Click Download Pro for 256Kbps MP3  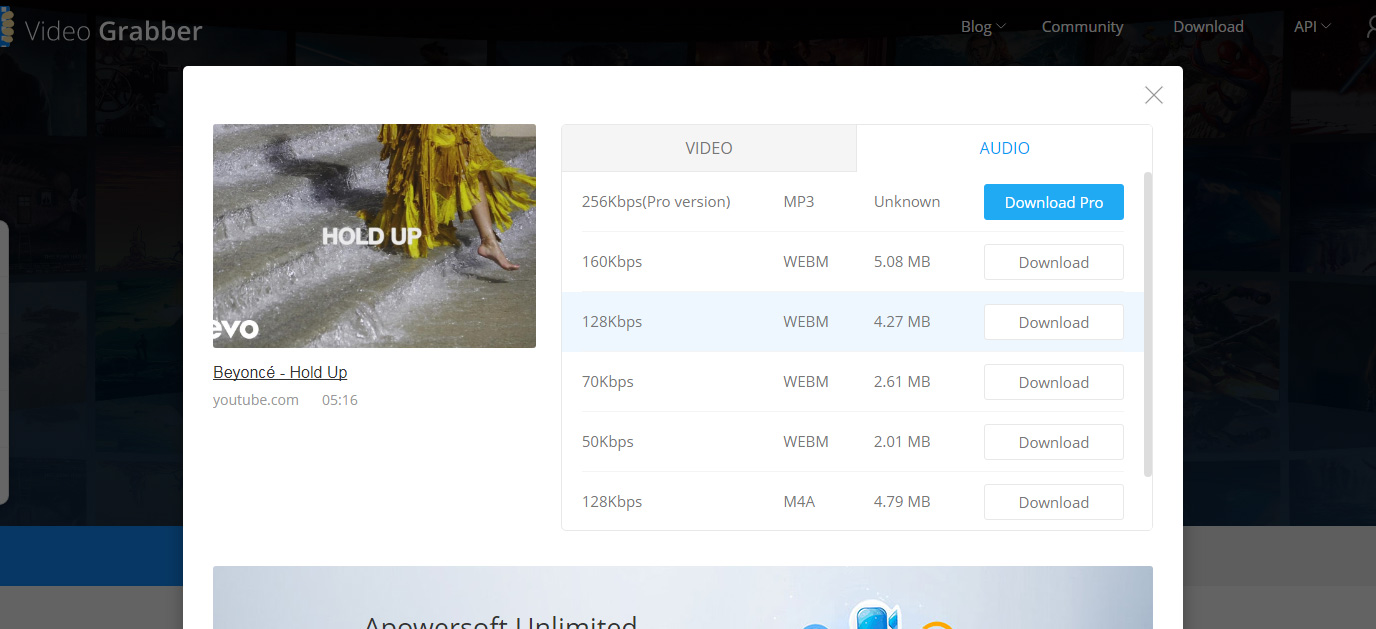tap(1053, 201)
